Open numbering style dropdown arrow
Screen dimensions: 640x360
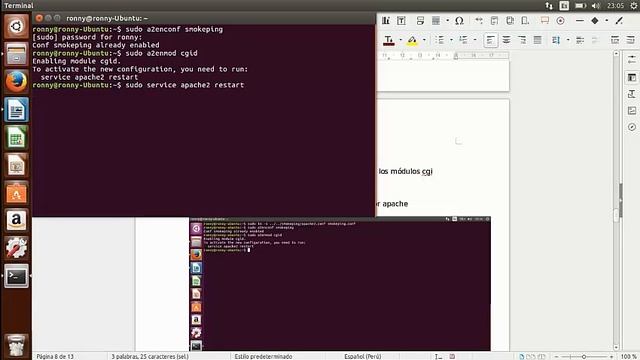point(475,40)
